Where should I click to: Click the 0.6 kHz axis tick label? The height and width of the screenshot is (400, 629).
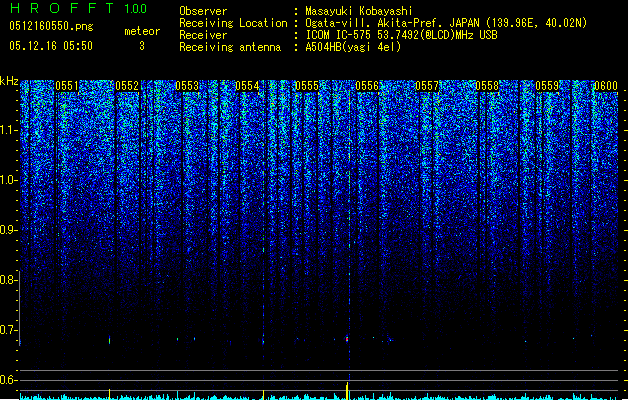[x=9, y=380]
